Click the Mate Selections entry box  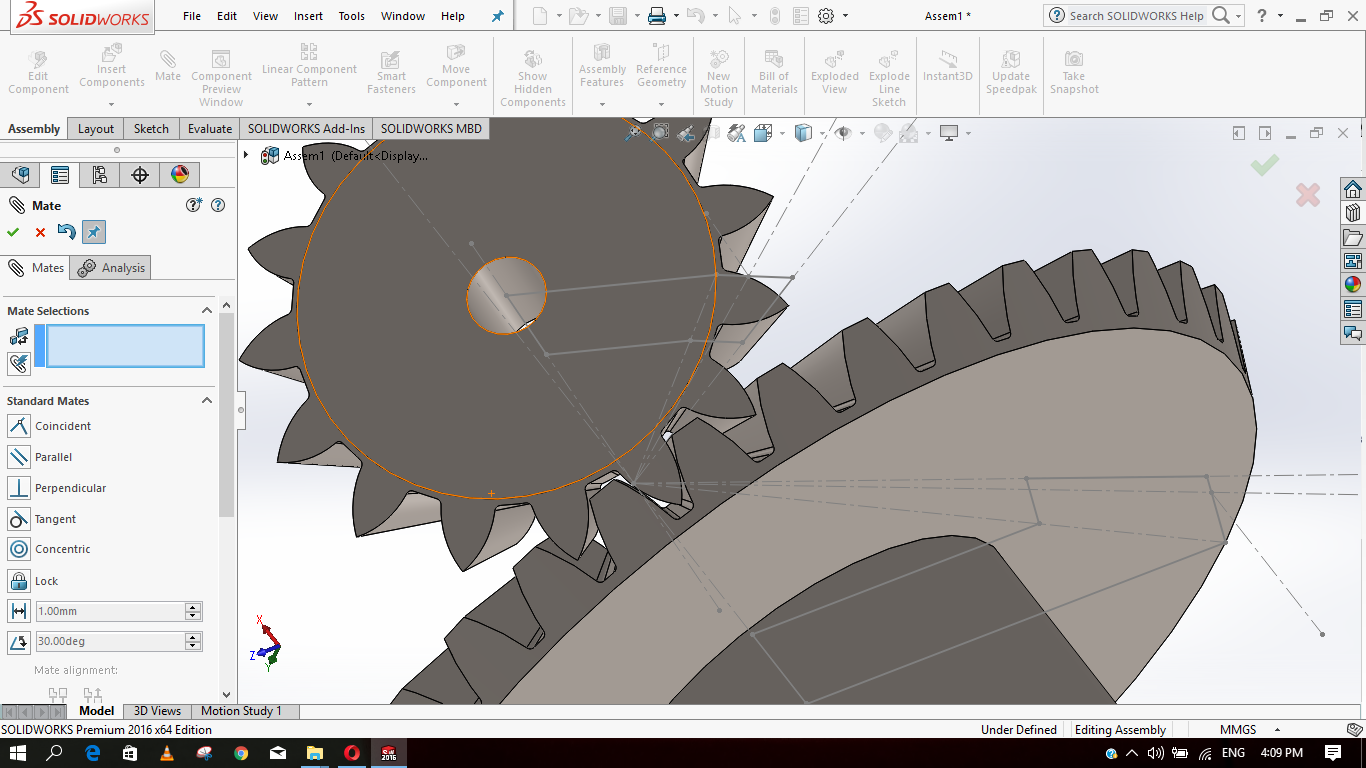point(124,346)
